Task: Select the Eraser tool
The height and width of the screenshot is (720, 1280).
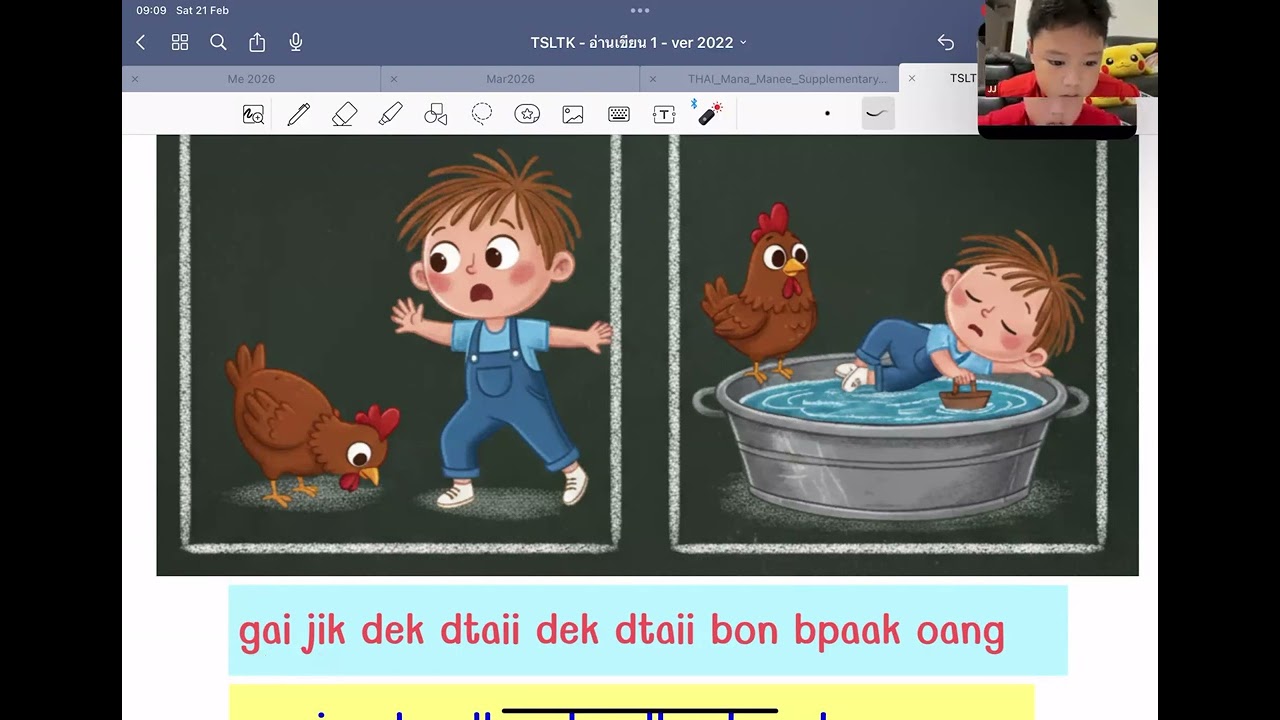Action: point(344,114)
